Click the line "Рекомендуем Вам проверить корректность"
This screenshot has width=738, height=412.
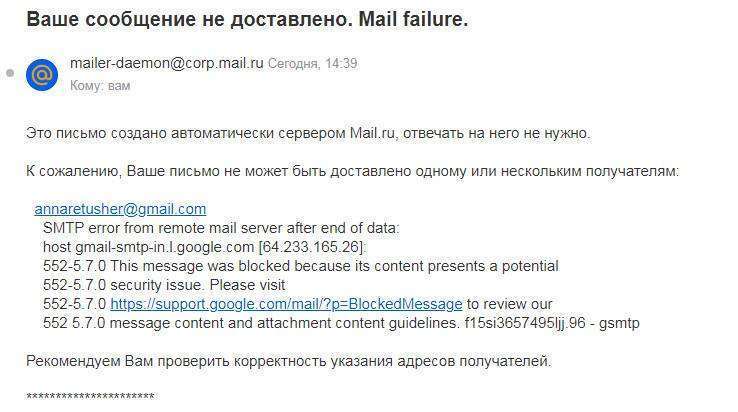[288, 360]
